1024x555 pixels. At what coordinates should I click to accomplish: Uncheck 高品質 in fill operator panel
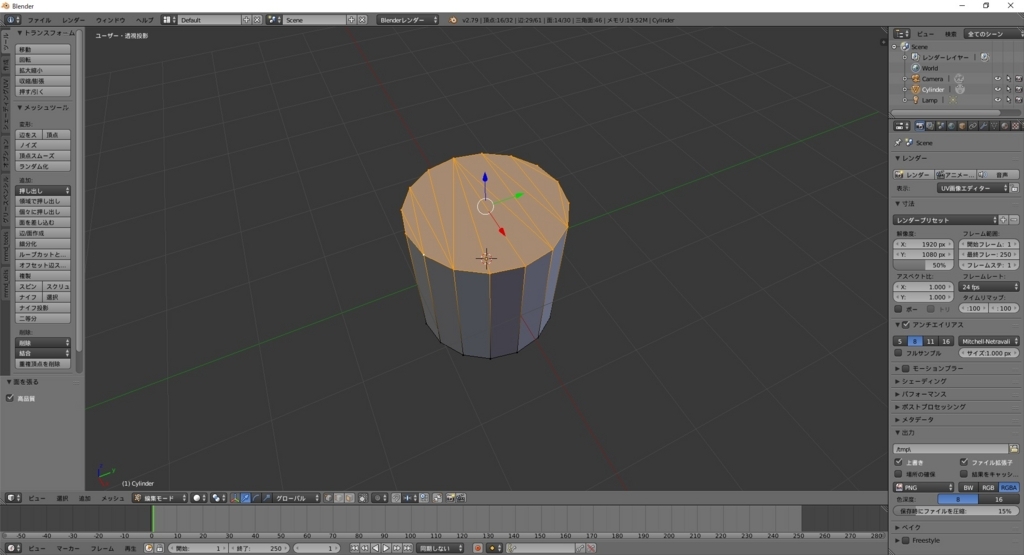[x=10, y=398]
